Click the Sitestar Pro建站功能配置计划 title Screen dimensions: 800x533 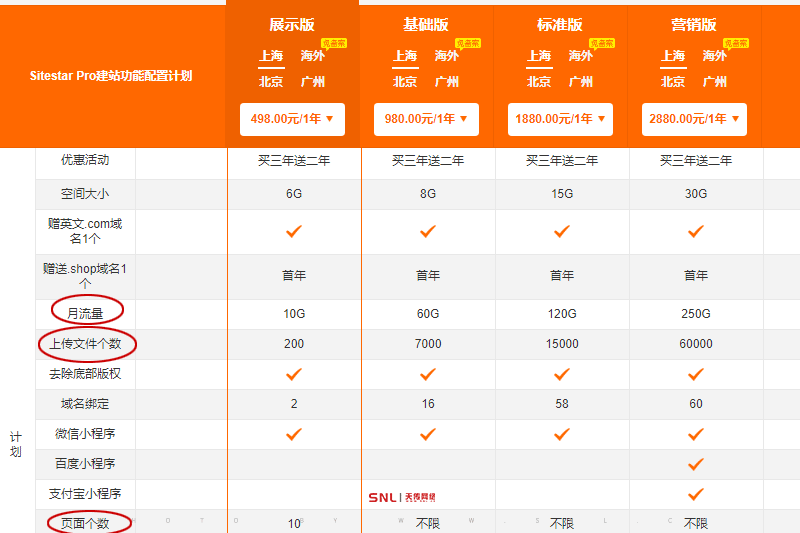coord(111,76)
